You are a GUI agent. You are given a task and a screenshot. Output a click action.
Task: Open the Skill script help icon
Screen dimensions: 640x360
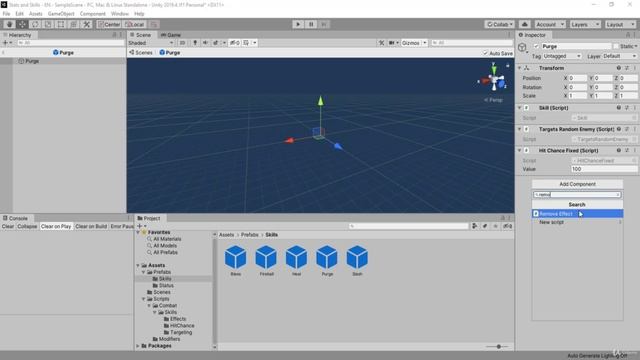619,108
